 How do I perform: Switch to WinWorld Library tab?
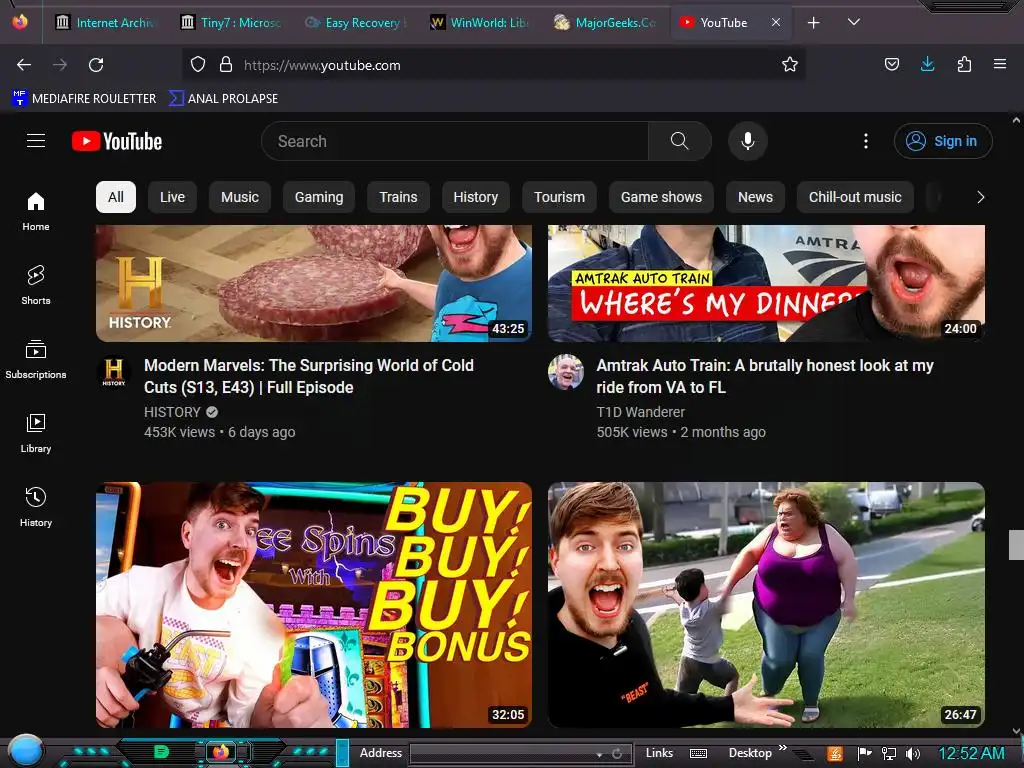click(x=480, y=23)
